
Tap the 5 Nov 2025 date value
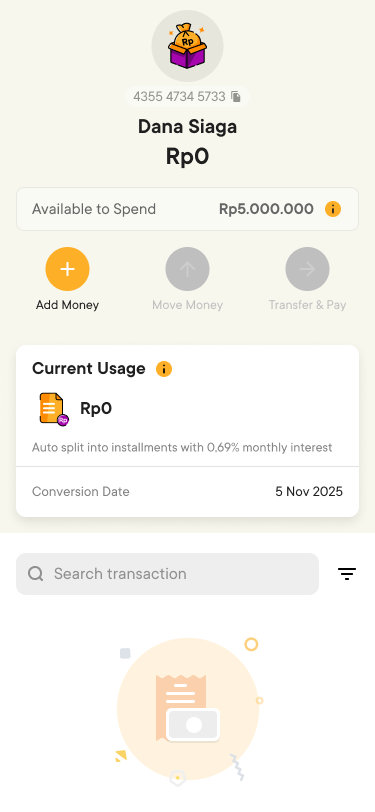coord(309,491)
